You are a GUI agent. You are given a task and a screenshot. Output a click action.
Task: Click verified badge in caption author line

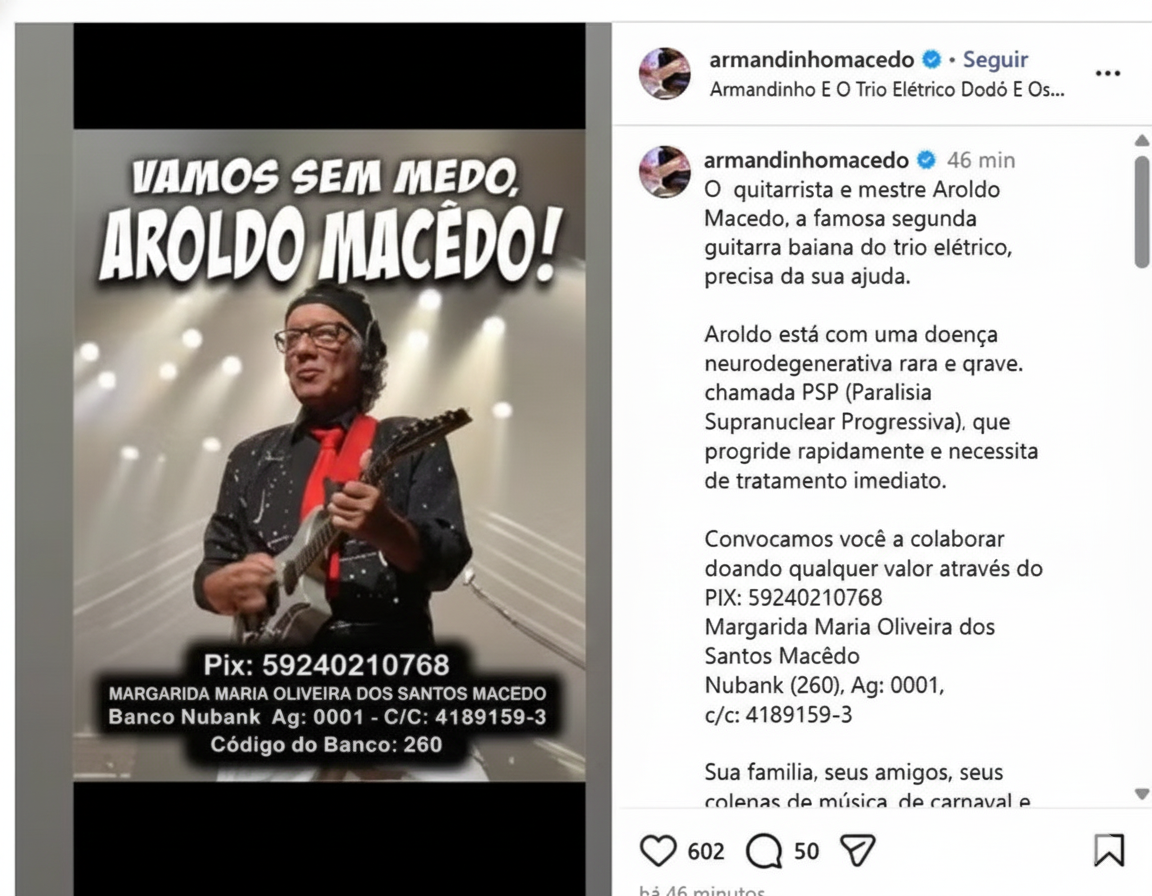[x=926, y=160]
